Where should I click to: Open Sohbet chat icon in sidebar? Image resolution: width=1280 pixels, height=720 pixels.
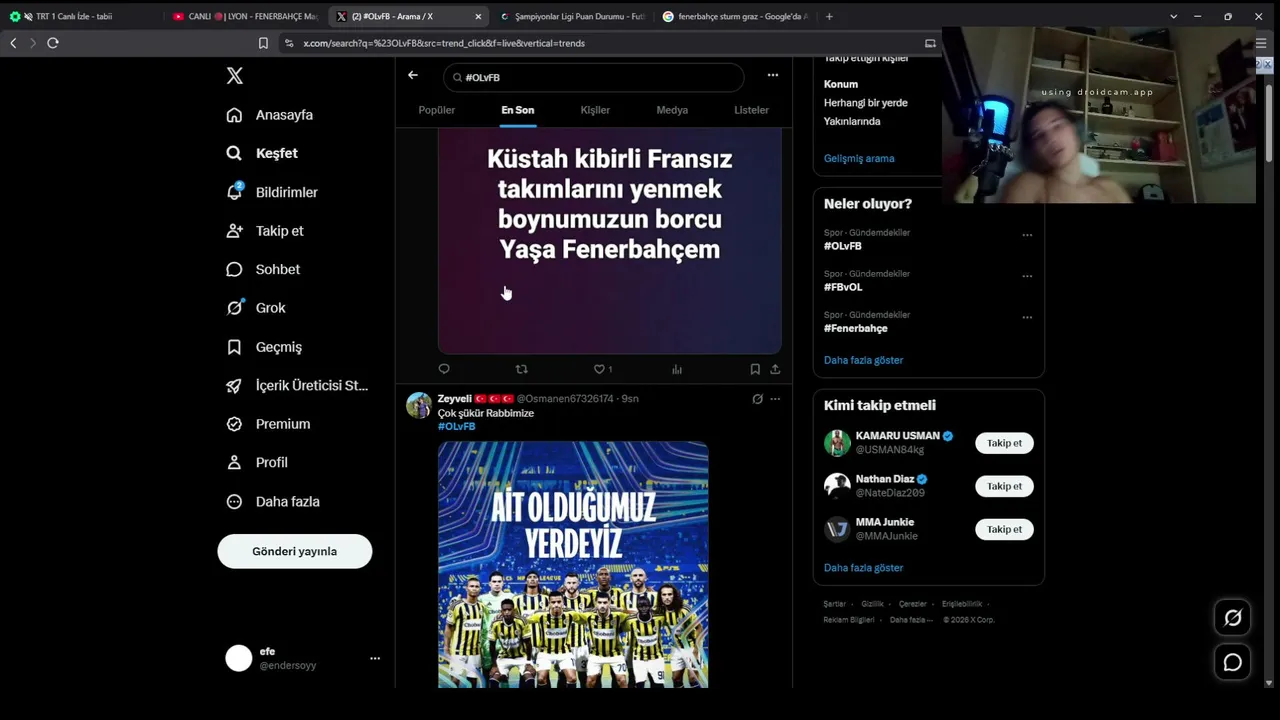[x=234, y=269]
